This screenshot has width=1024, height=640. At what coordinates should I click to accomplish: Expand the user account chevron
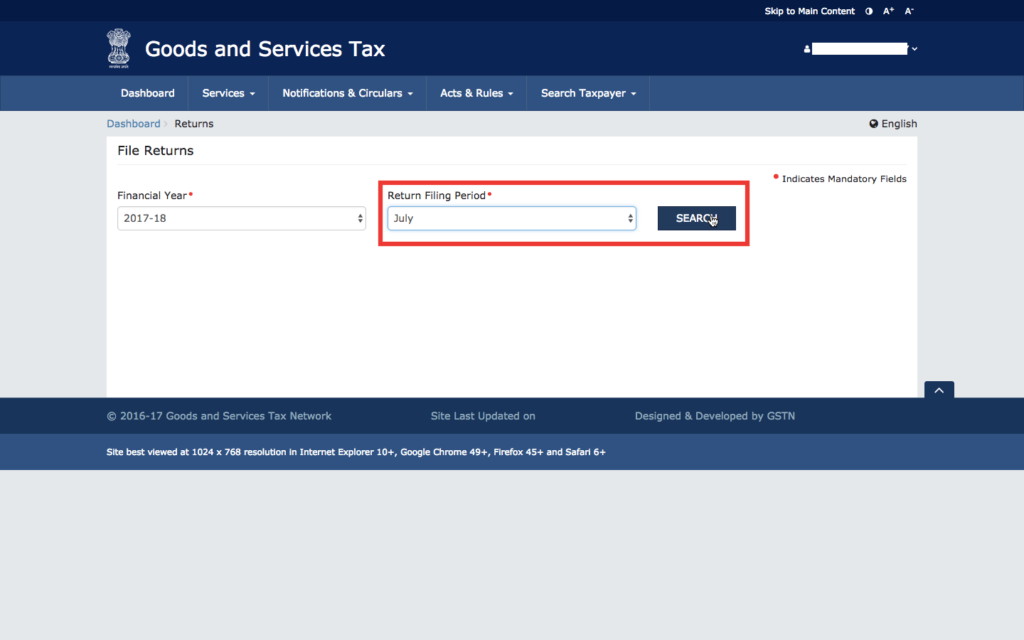(915, 49)
